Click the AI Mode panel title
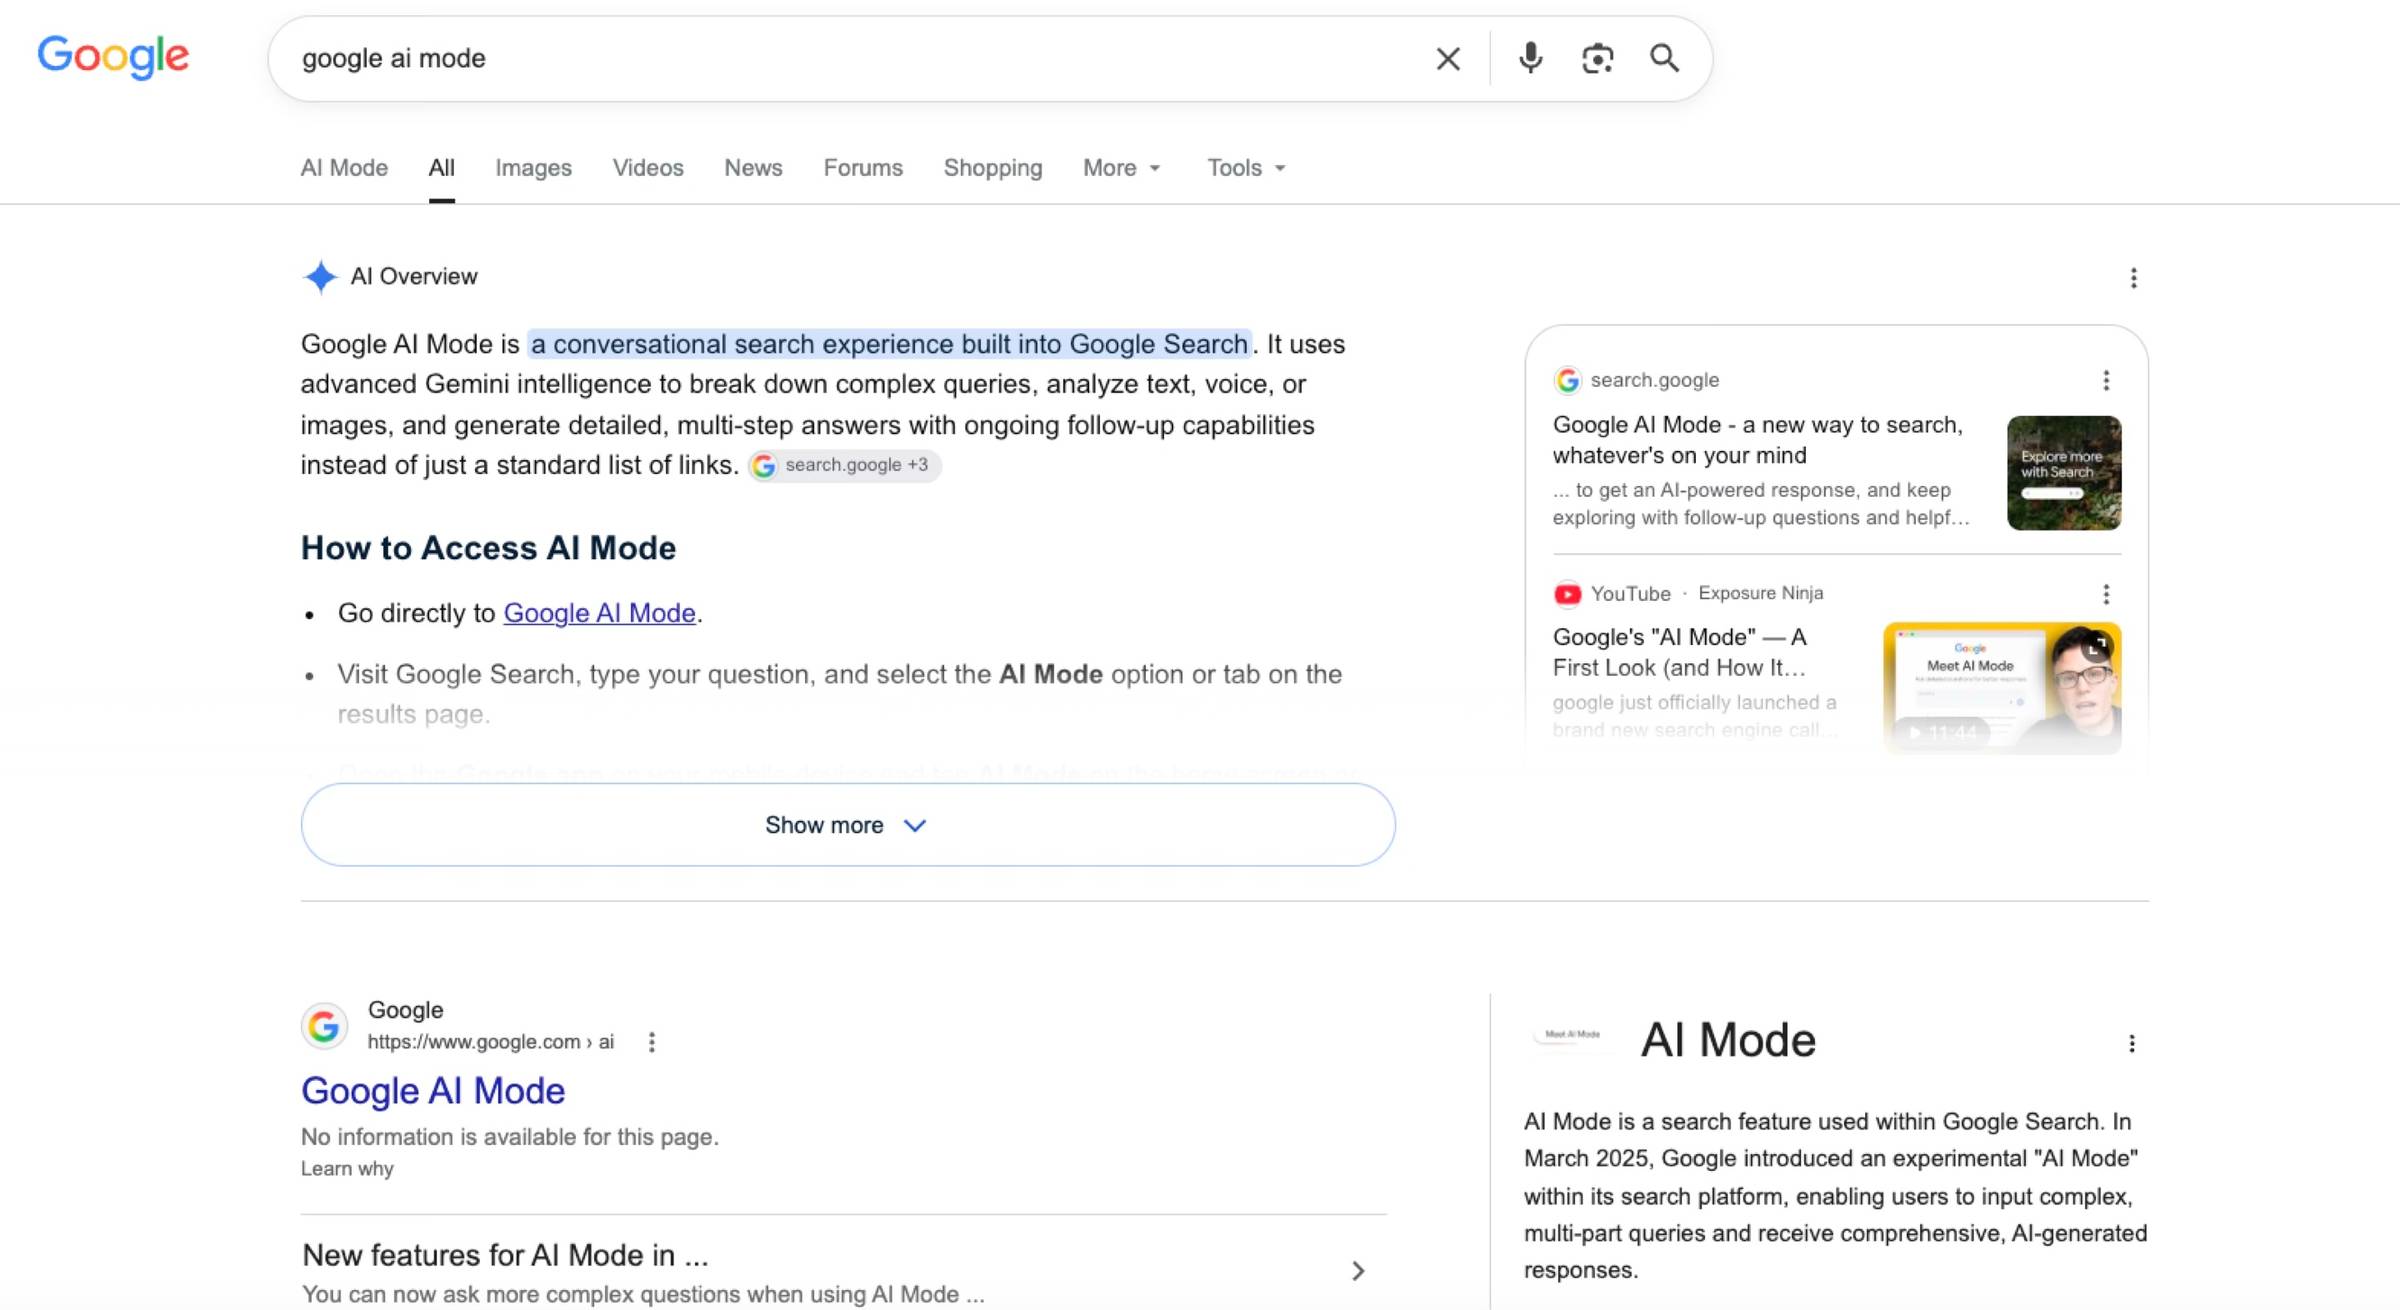Screen dimensions: 2400x1310 click(x=1727, y=1040)
